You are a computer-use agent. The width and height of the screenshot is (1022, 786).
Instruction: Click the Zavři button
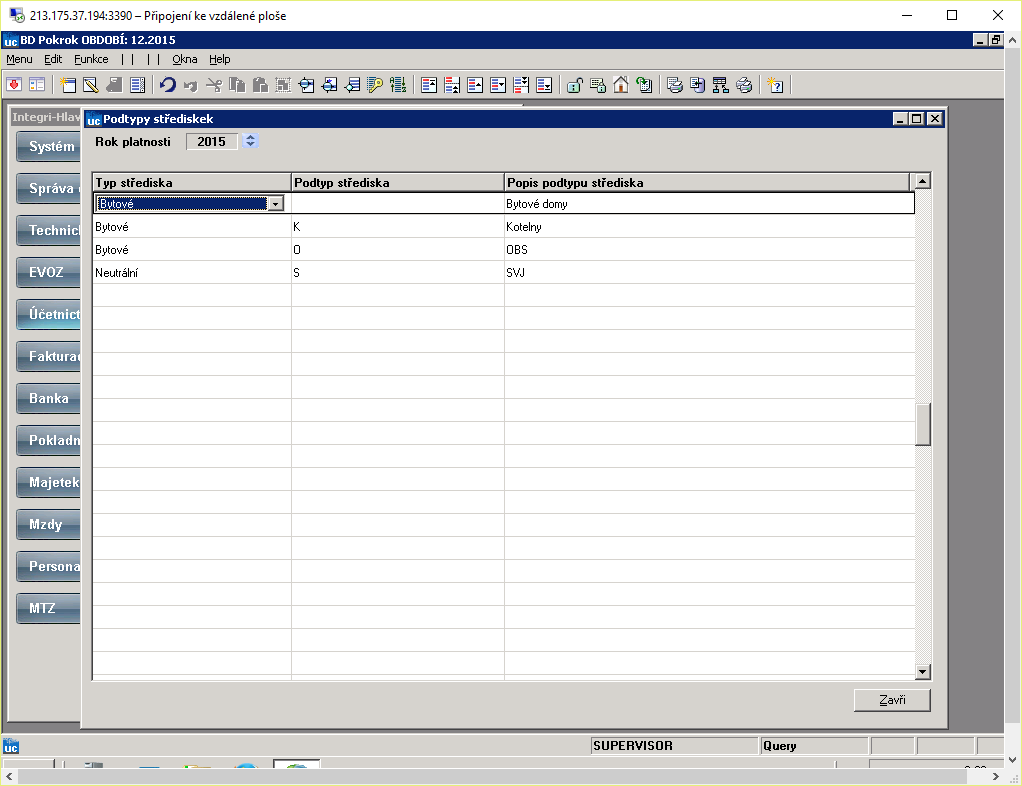point(892,700)
